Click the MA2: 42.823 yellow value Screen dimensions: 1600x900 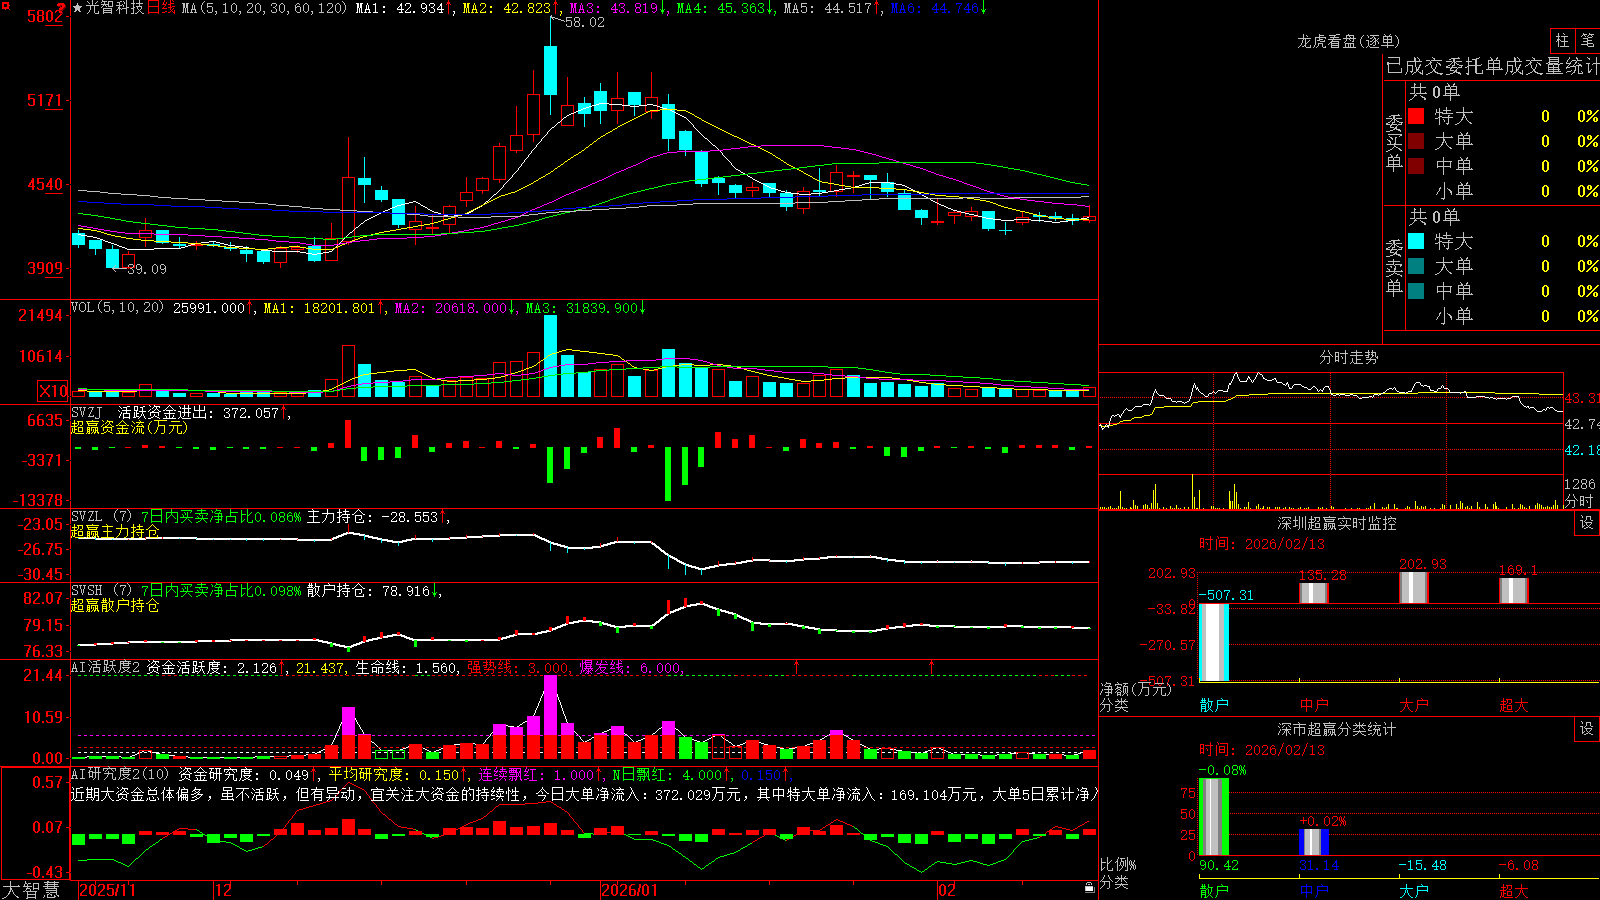[x=507, y=8]
